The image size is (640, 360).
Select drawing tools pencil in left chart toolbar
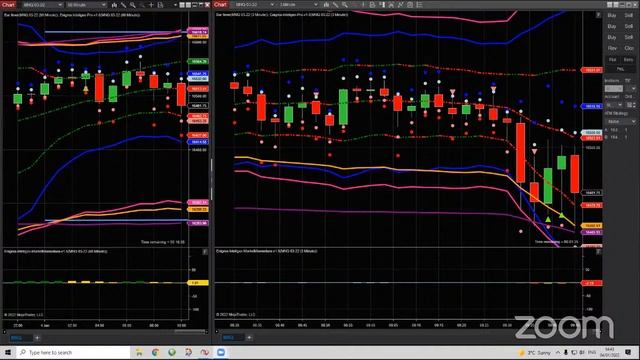tap(124, 5)
